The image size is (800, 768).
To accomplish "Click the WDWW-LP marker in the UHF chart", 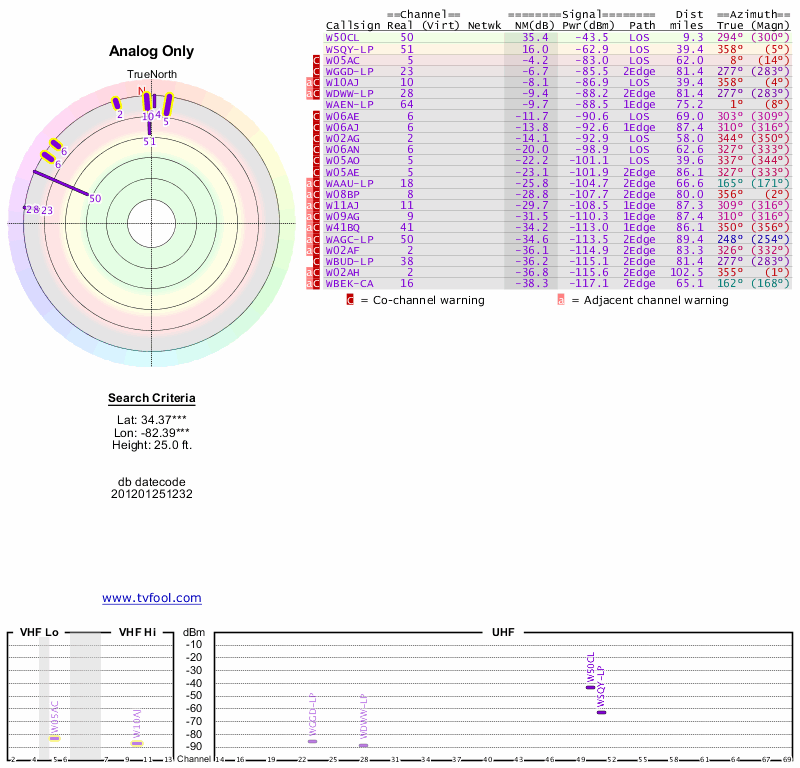I will pyautogui.click(x=363, y=745).
